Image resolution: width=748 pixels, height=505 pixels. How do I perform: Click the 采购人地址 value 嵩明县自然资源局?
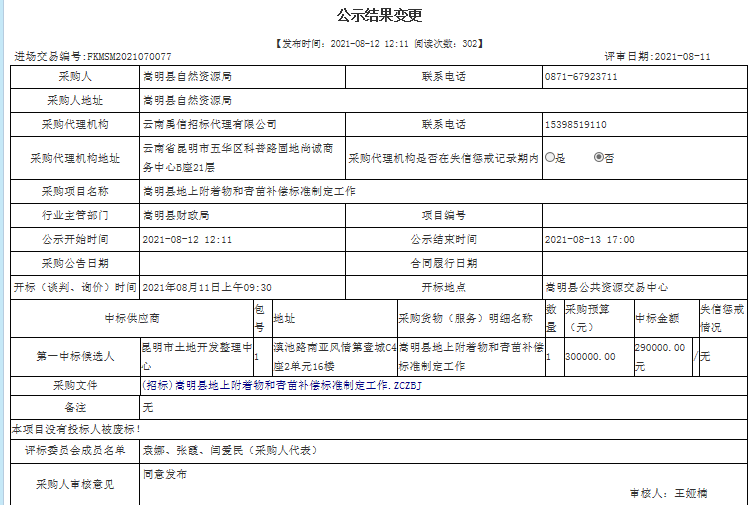coord(187,101)
